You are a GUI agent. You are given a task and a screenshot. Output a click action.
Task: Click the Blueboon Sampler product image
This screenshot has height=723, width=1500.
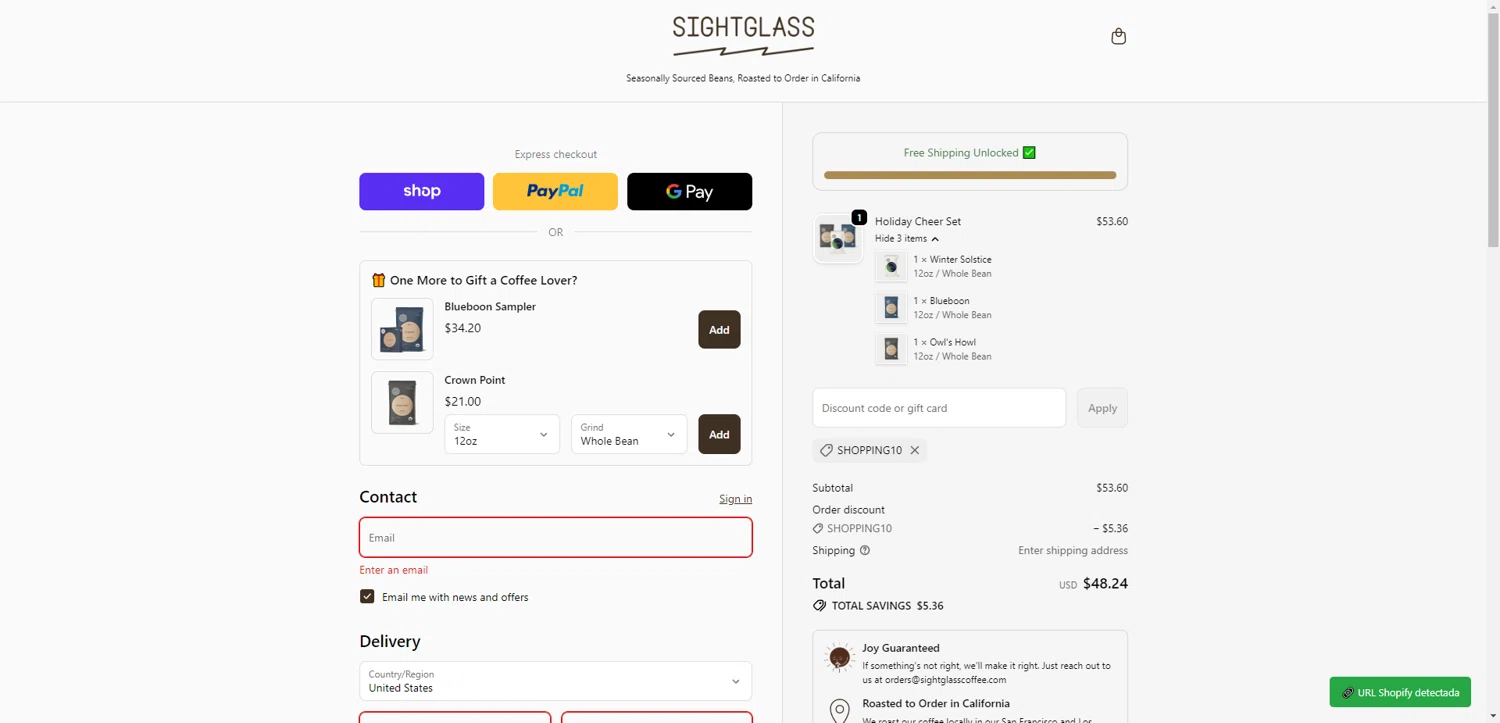coord(402,329)
